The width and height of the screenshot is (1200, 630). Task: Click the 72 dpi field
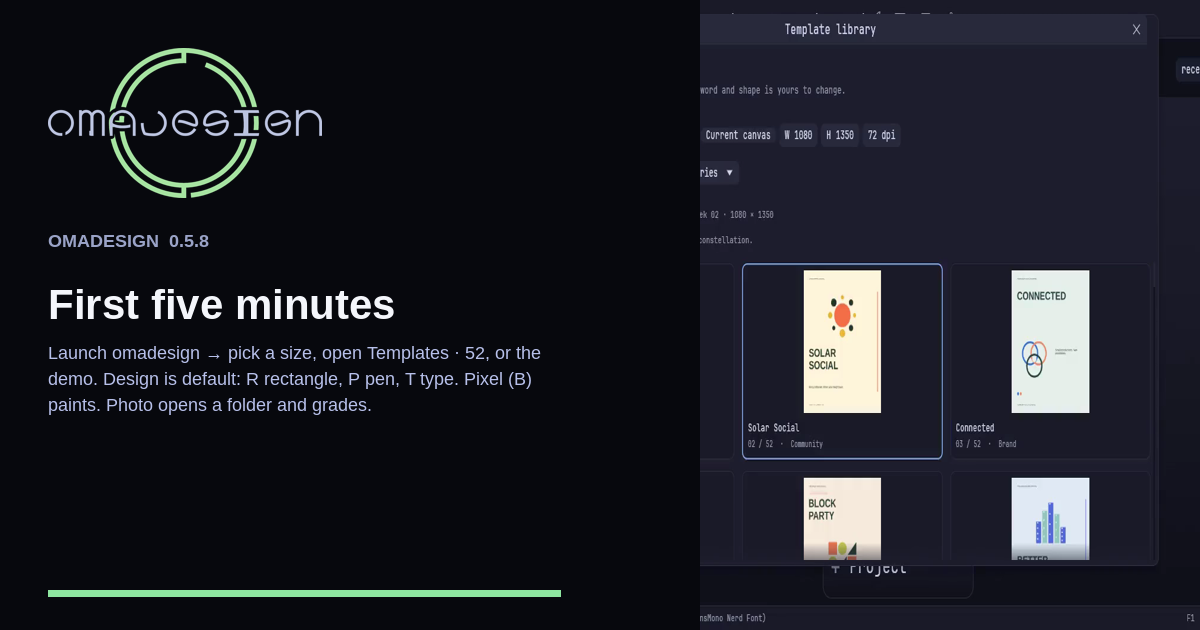tap(881, 135)
